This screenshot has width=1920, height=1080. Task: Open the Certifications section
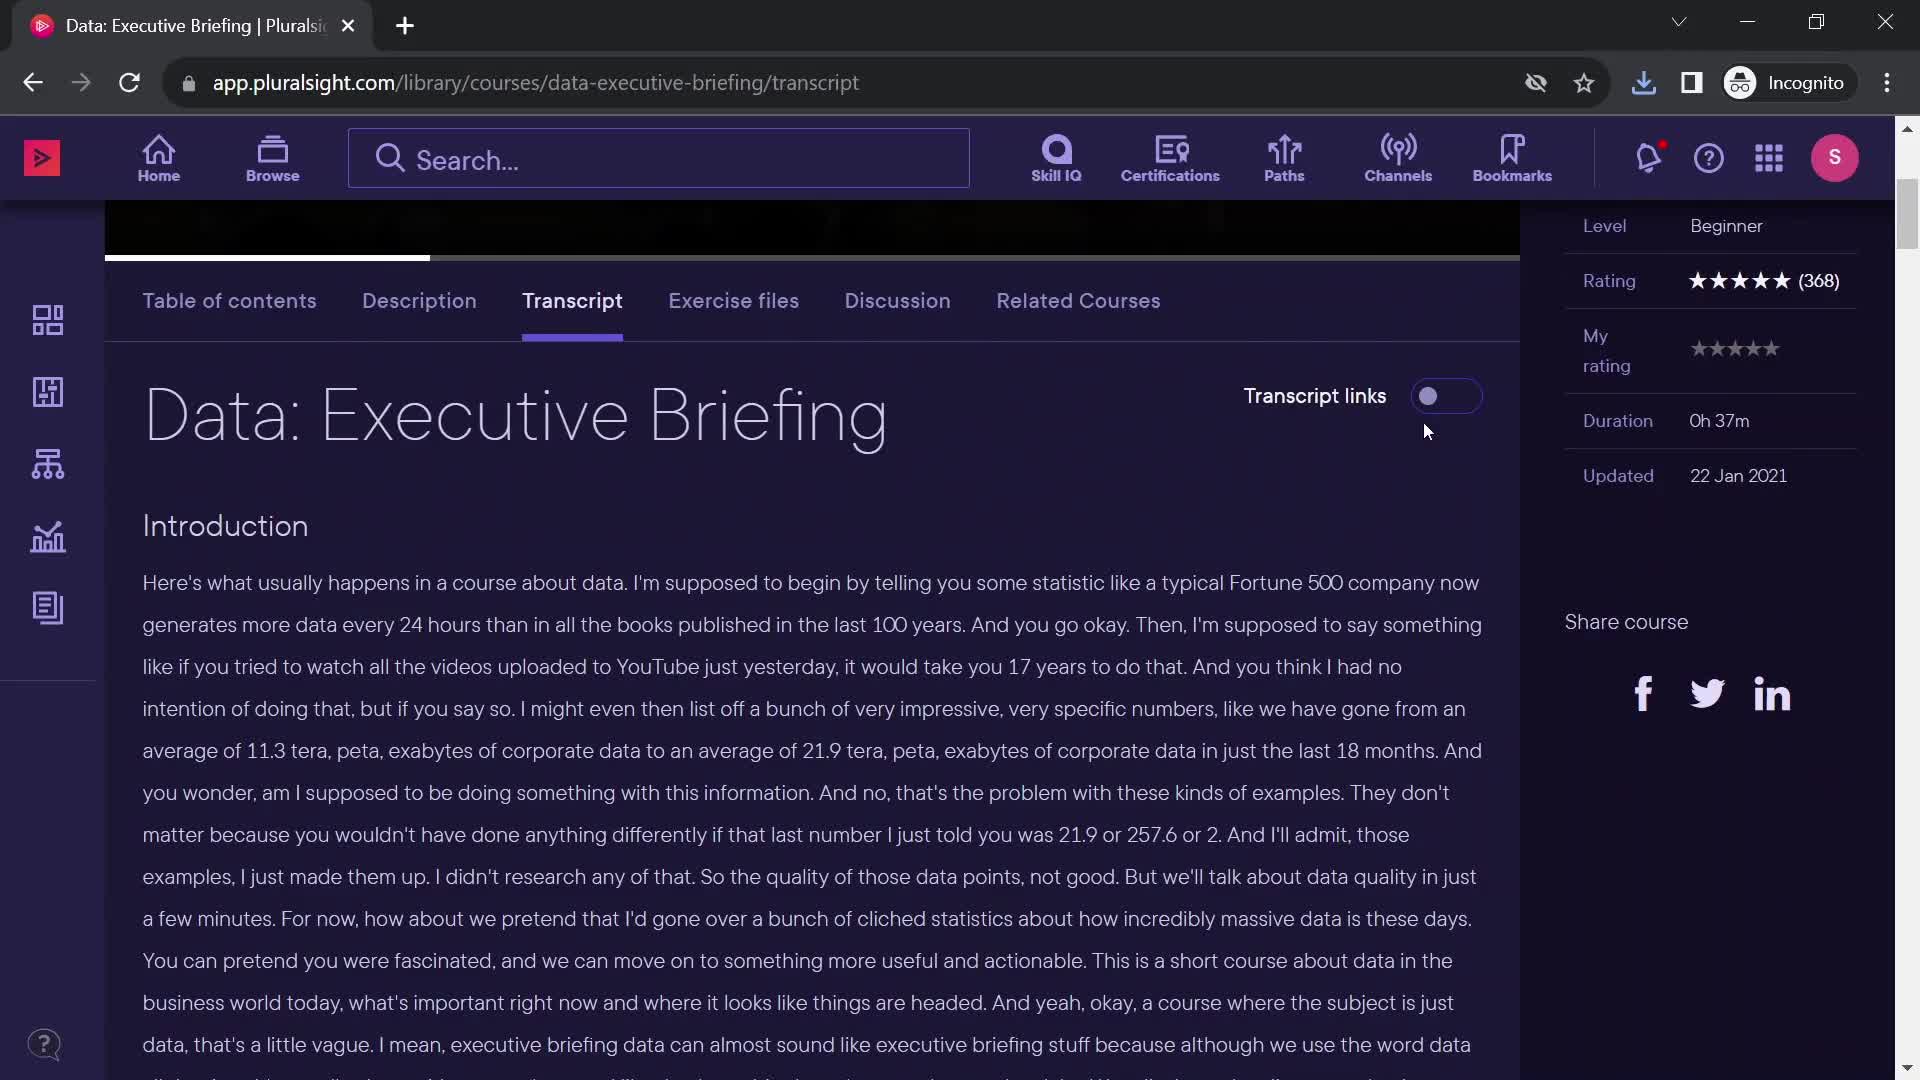[1170, 157]
